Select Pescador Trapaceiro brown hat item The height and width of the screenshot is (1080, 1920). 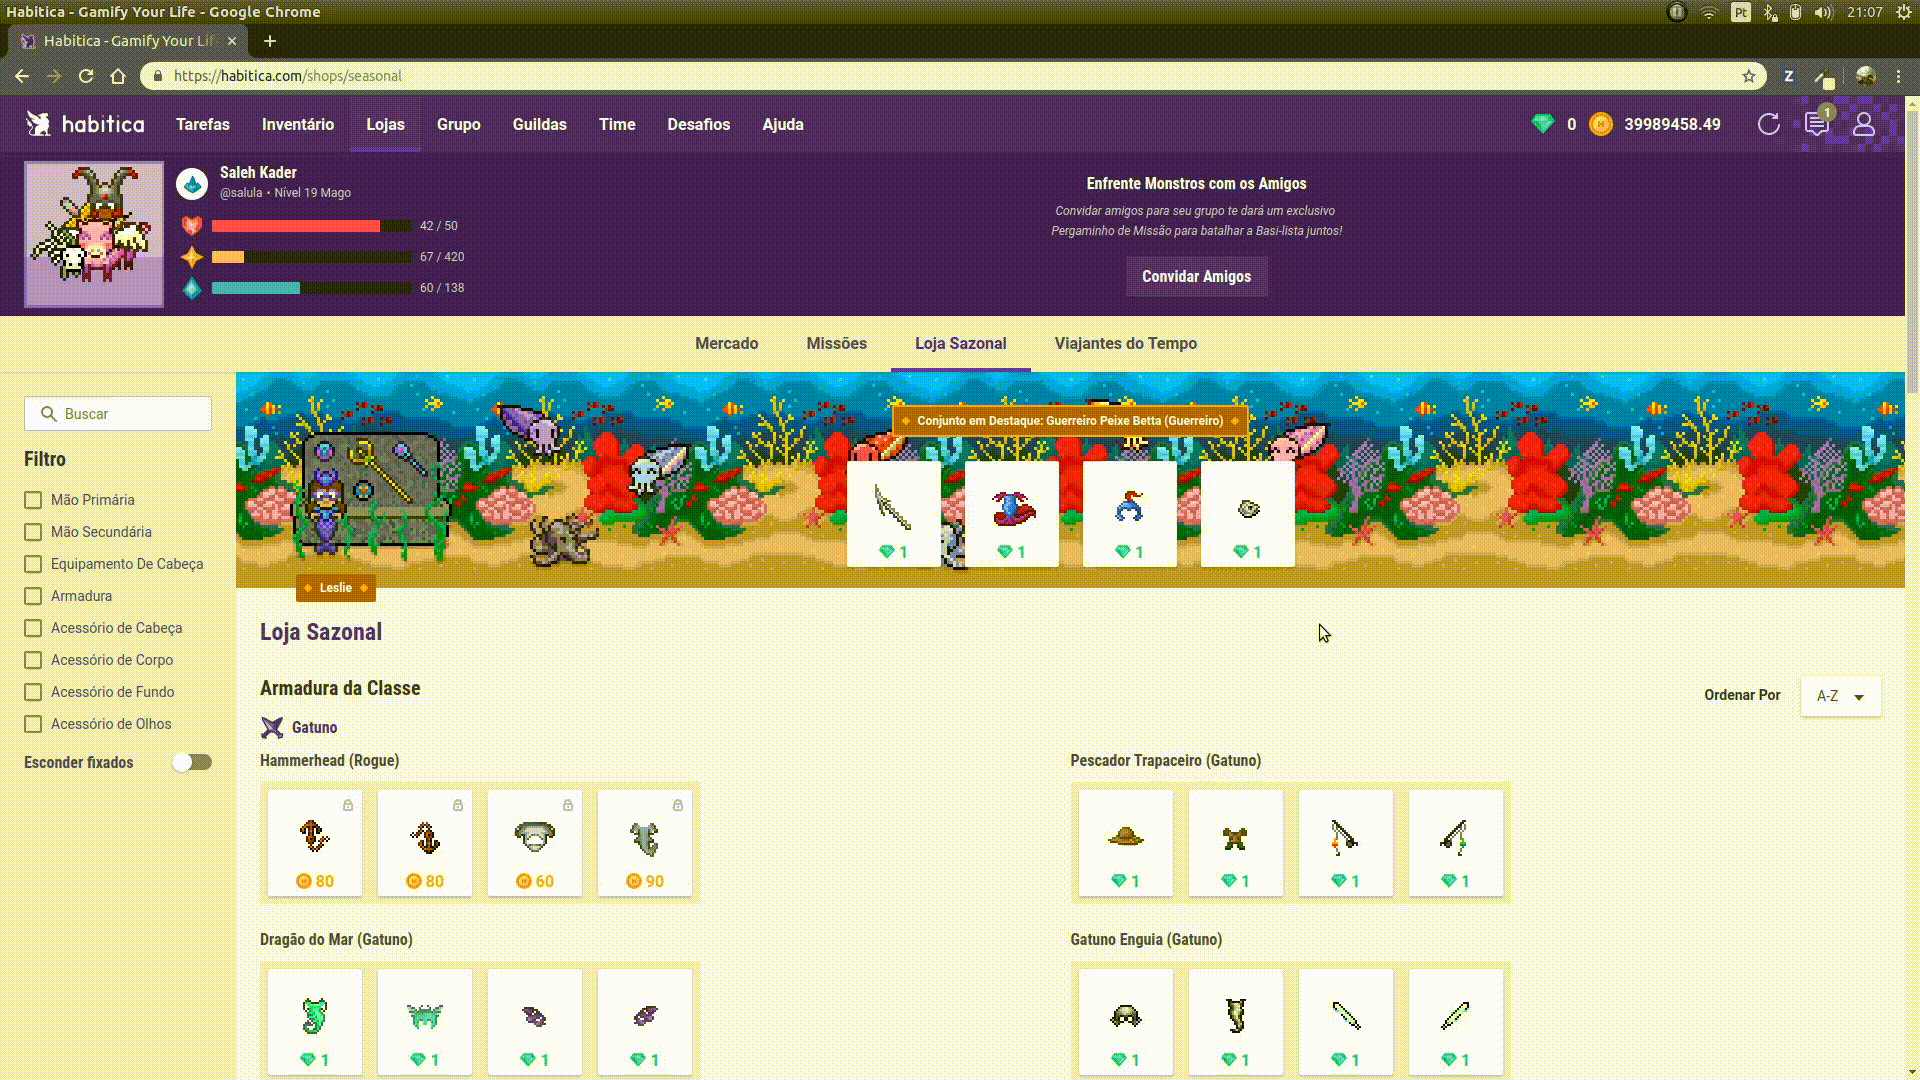pos(1126,843)
